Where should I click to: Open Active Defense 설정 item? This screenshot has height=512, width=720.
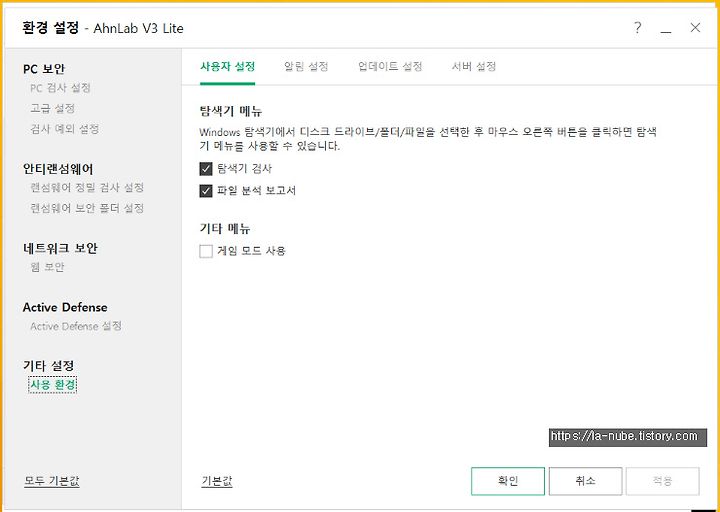click(76, 326)
